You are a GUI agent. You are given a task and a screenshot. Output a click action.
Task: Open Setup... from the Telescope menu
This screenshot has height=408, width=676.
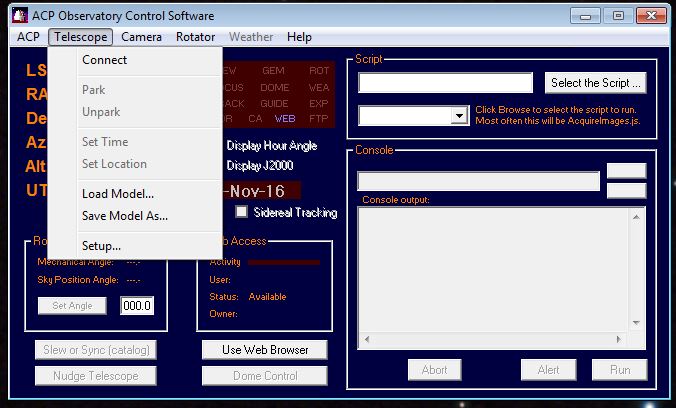point(101,246)
